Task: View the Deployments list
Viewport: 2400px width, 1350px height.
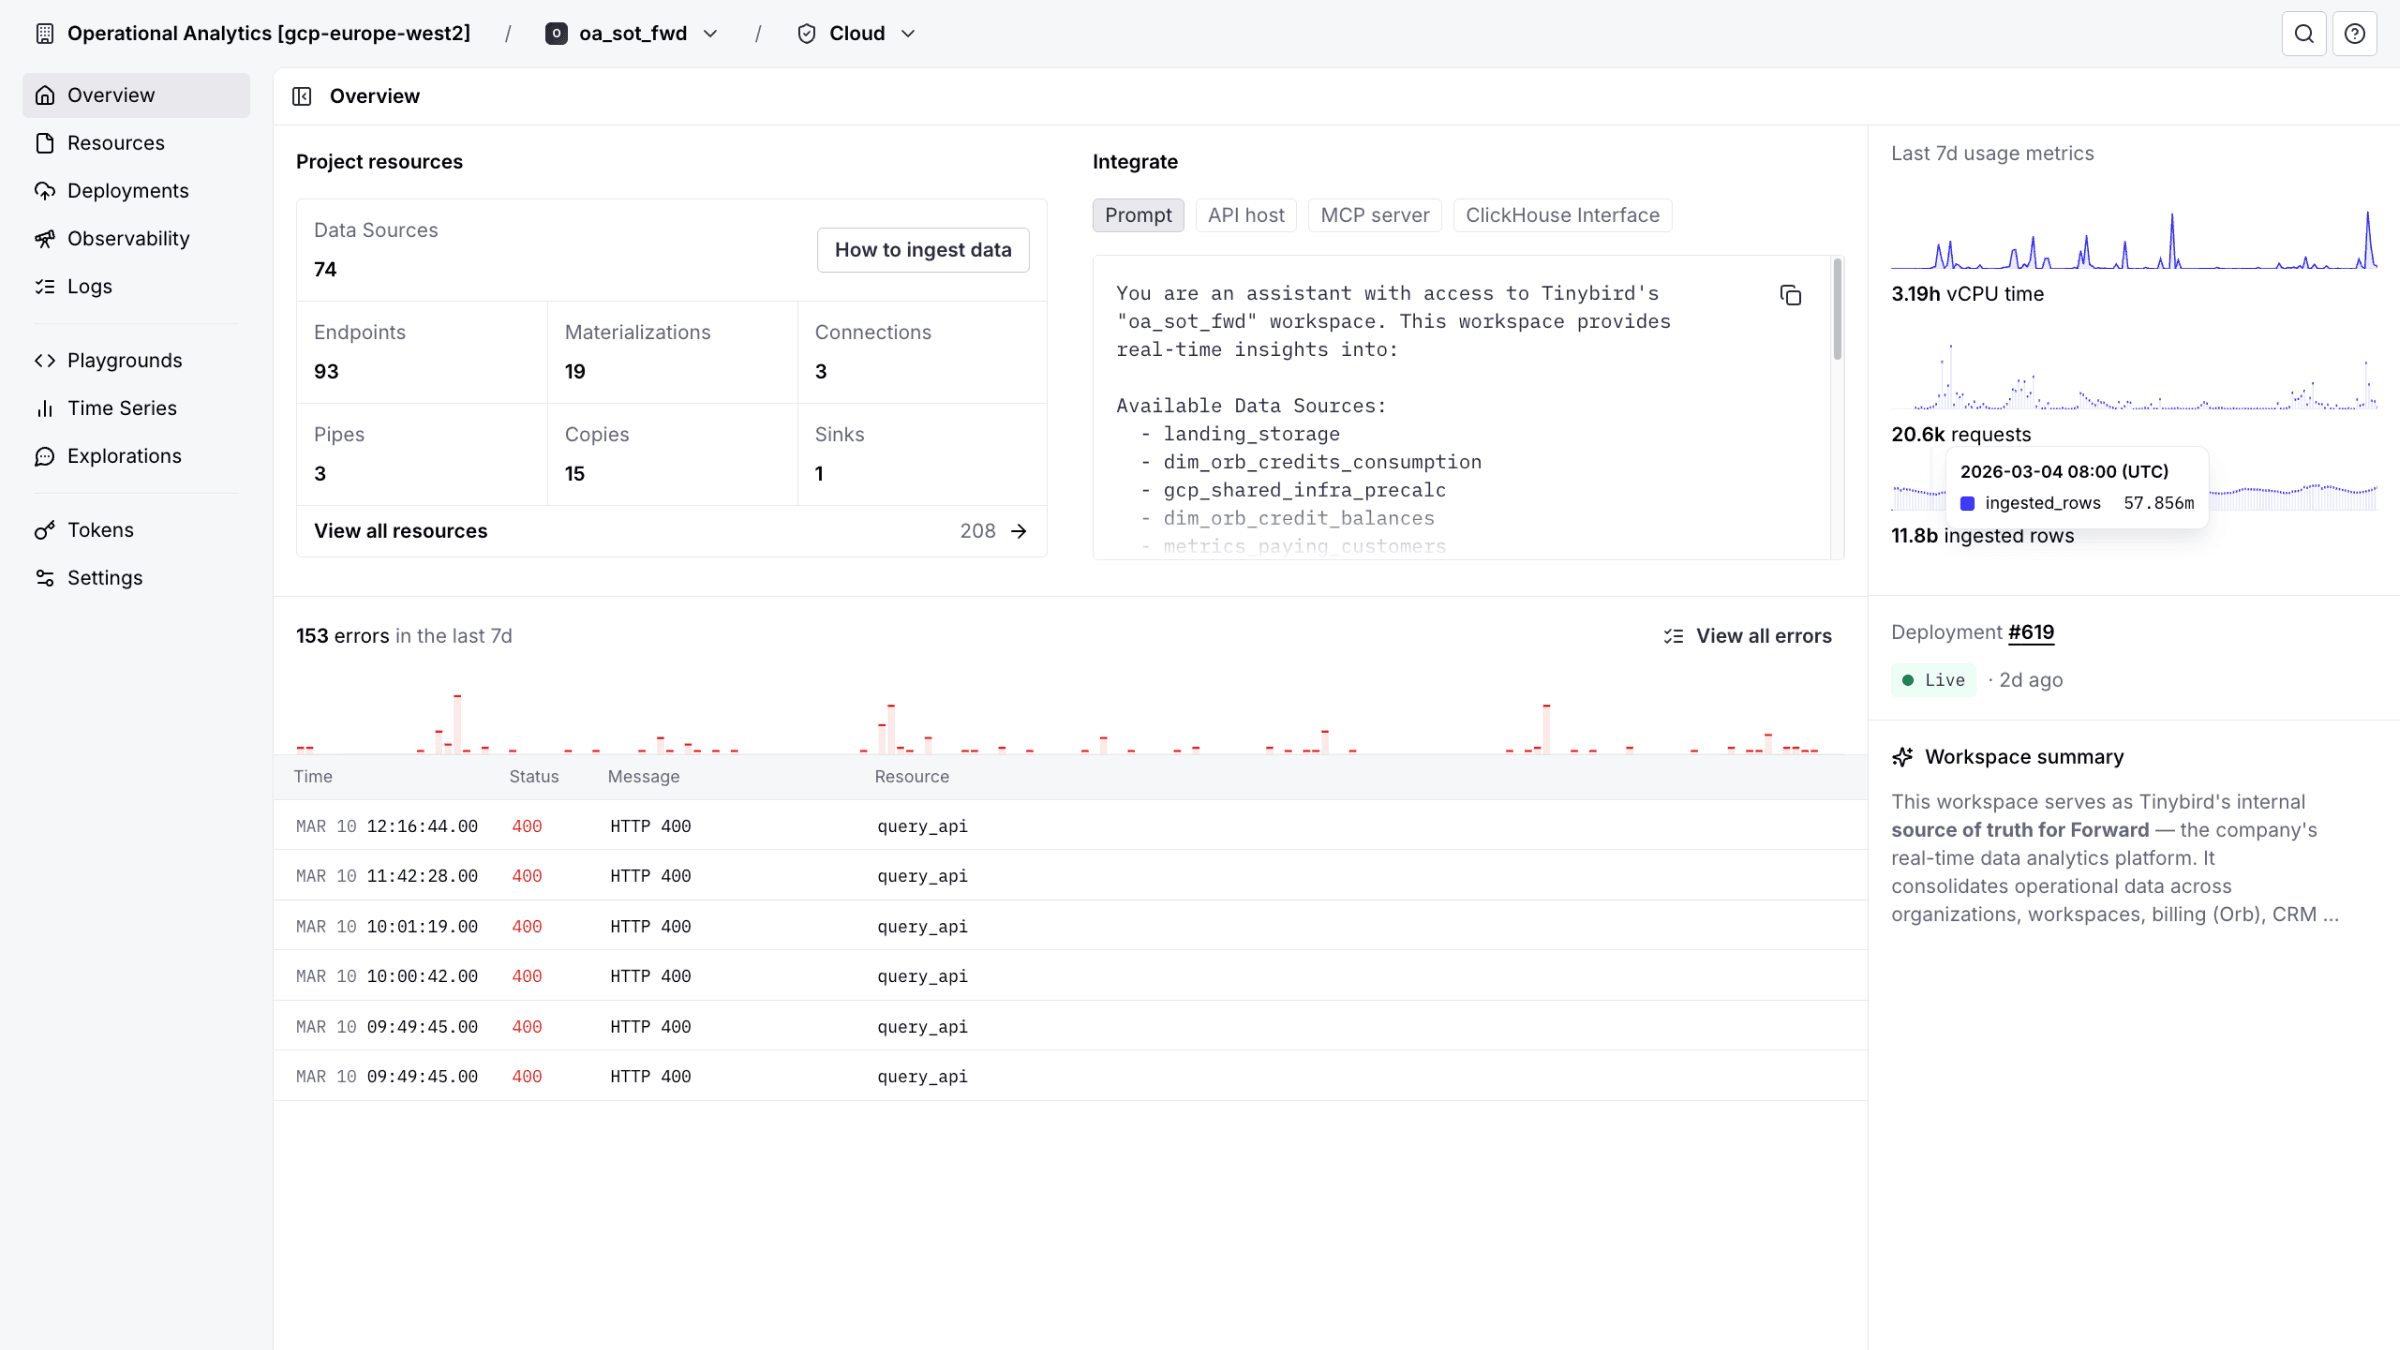Action: click(128, 190)
